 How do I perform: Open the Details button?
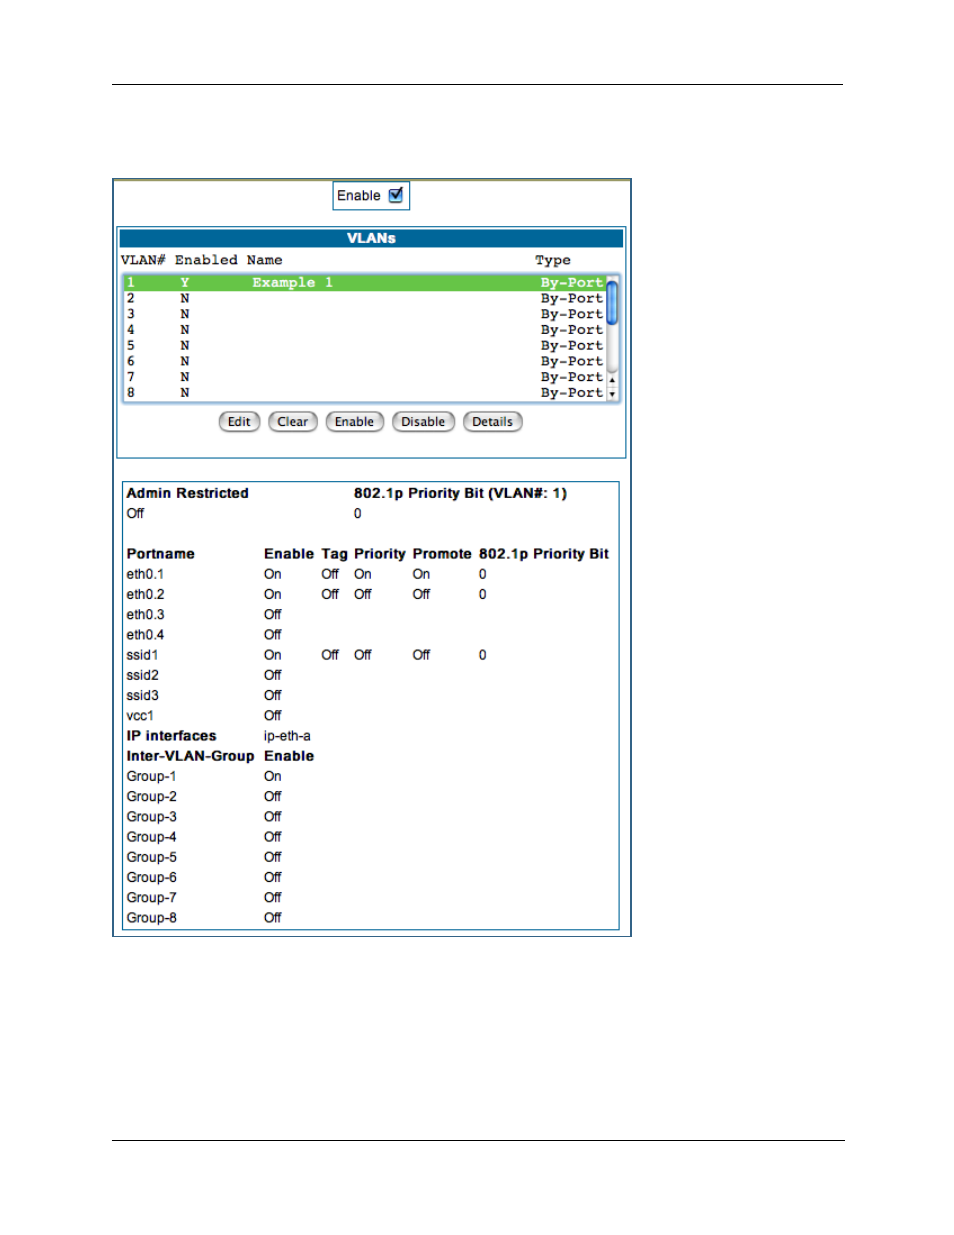click(x=493, y=422)
